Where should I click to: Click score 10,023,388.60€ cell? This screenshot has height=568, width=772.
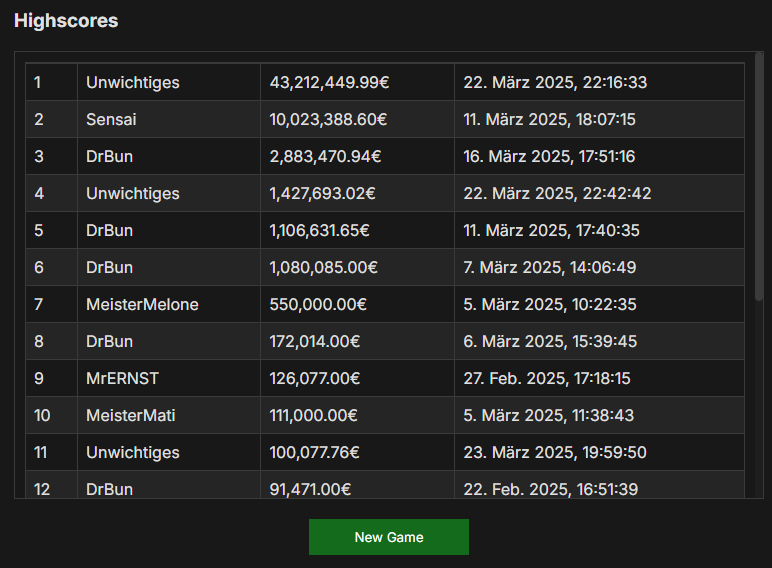(357, 119)
